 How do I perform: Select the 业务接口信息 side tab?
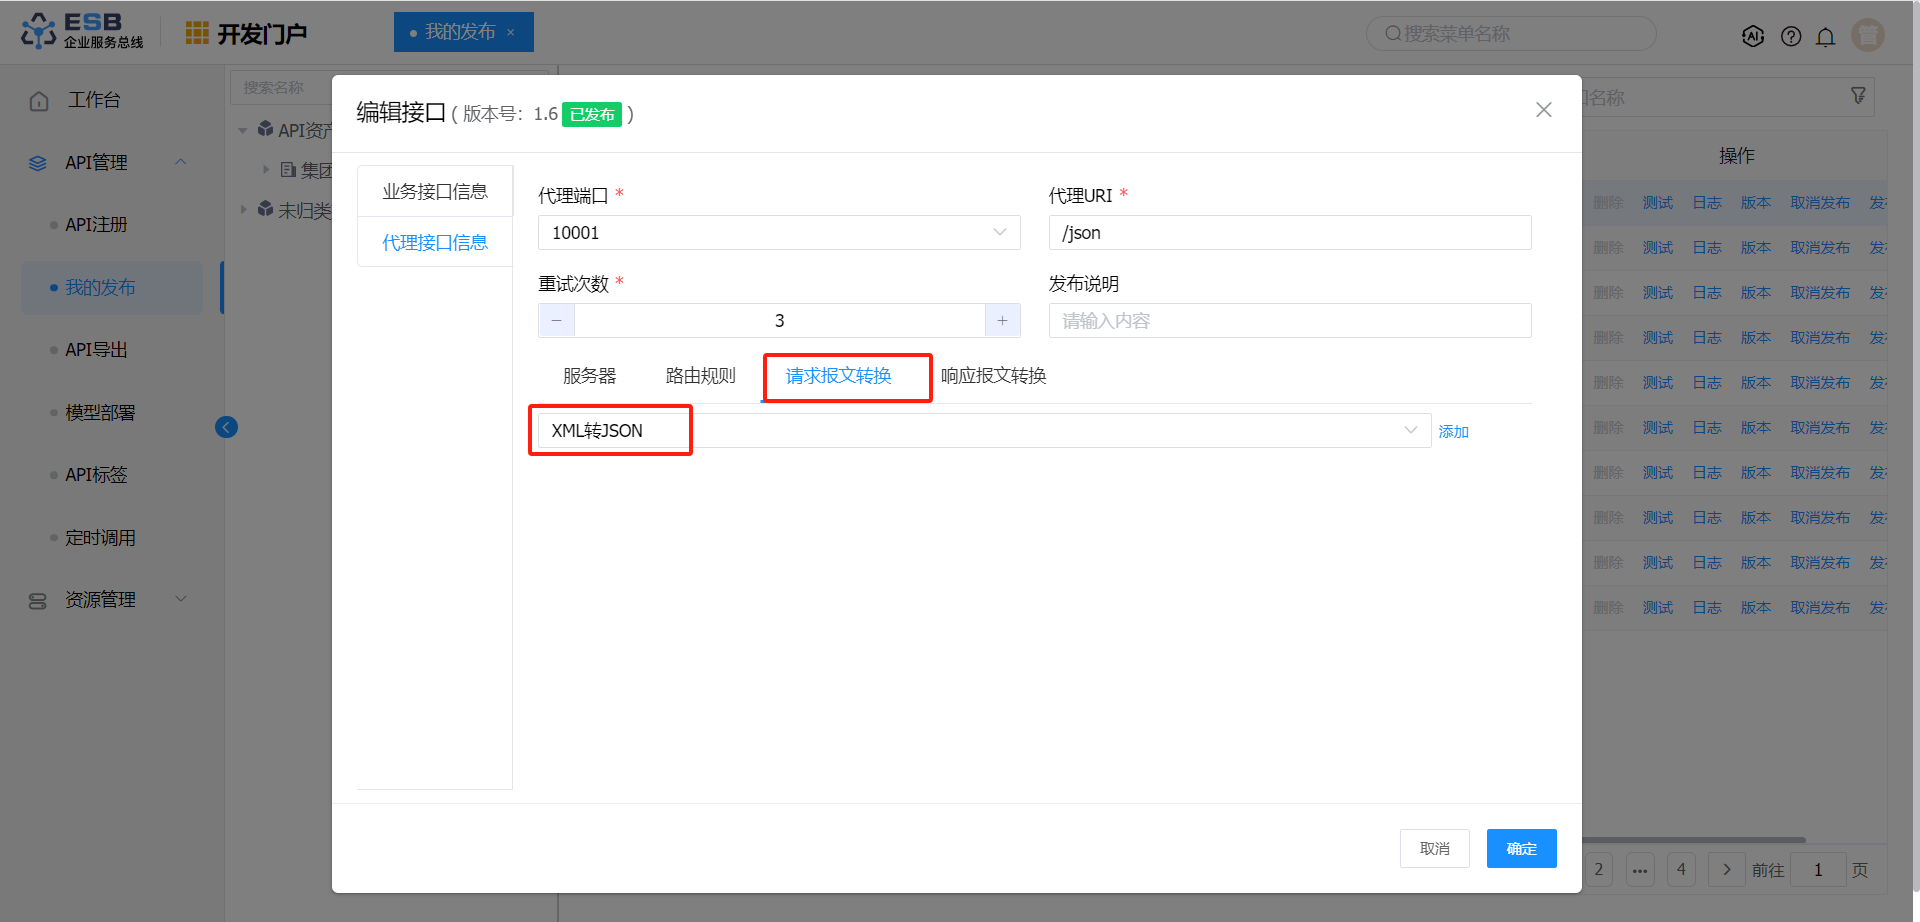click(435, 191)
